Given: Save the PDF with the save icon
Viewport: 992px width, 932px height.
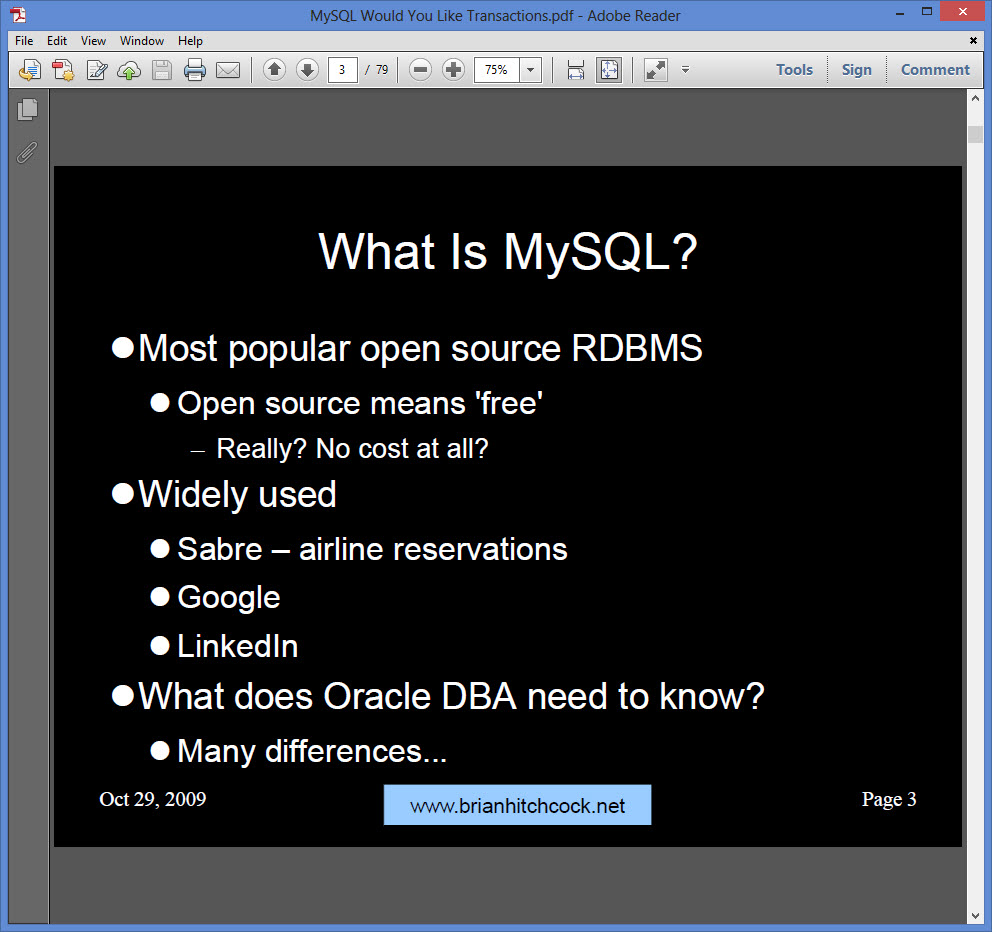Looking at the screenshot, I should (161, 70).
